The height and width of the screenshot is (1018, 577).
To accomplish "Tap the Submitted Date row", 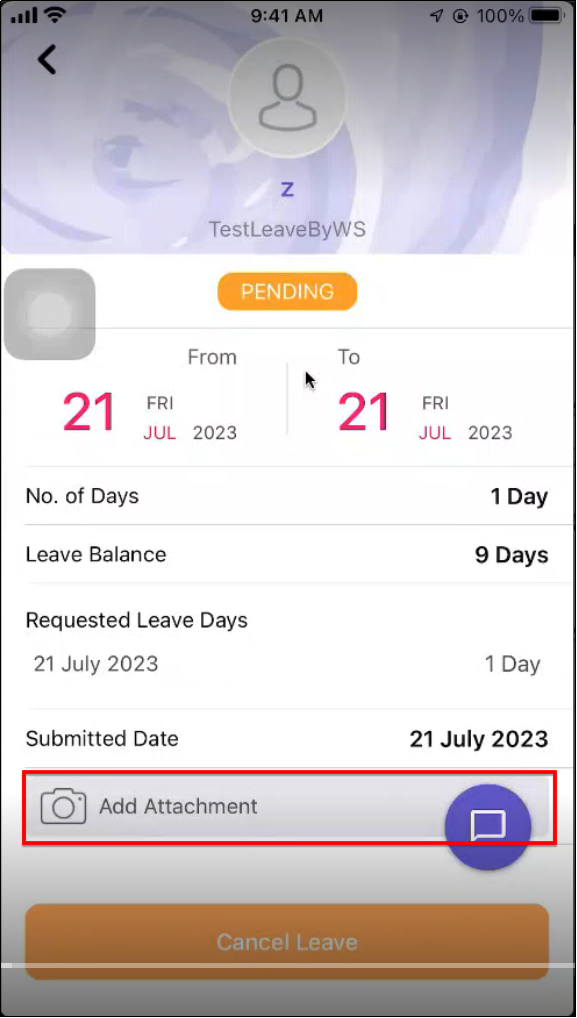I will [x=287, y=739].
